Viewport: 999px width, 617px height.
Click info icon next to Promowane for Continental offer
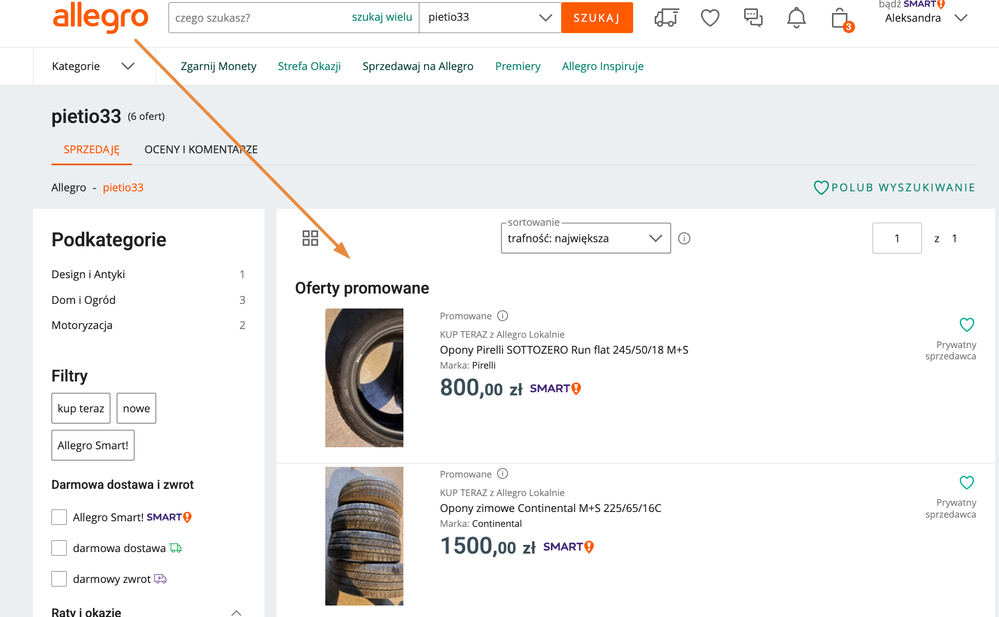(x=503, y=474)
